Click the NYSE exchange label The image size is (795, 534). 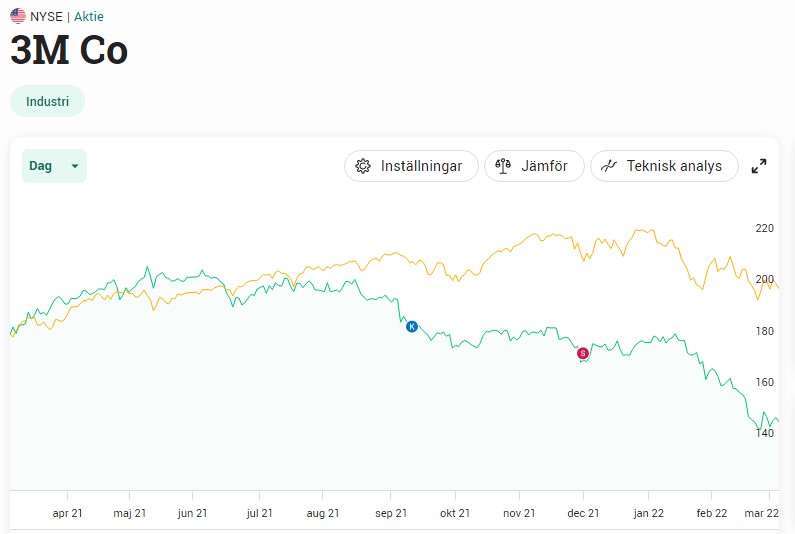tap(46, 16)
